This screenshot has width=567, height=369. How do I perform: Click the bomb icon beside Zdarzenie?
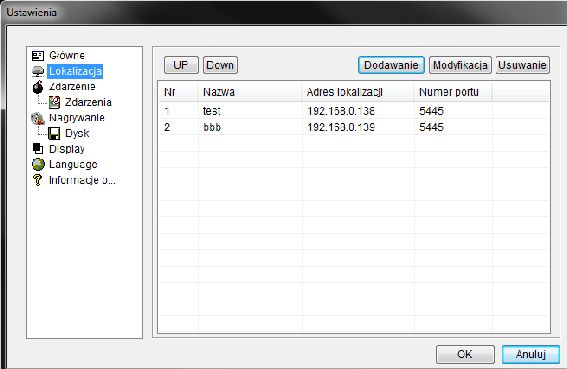38,87
